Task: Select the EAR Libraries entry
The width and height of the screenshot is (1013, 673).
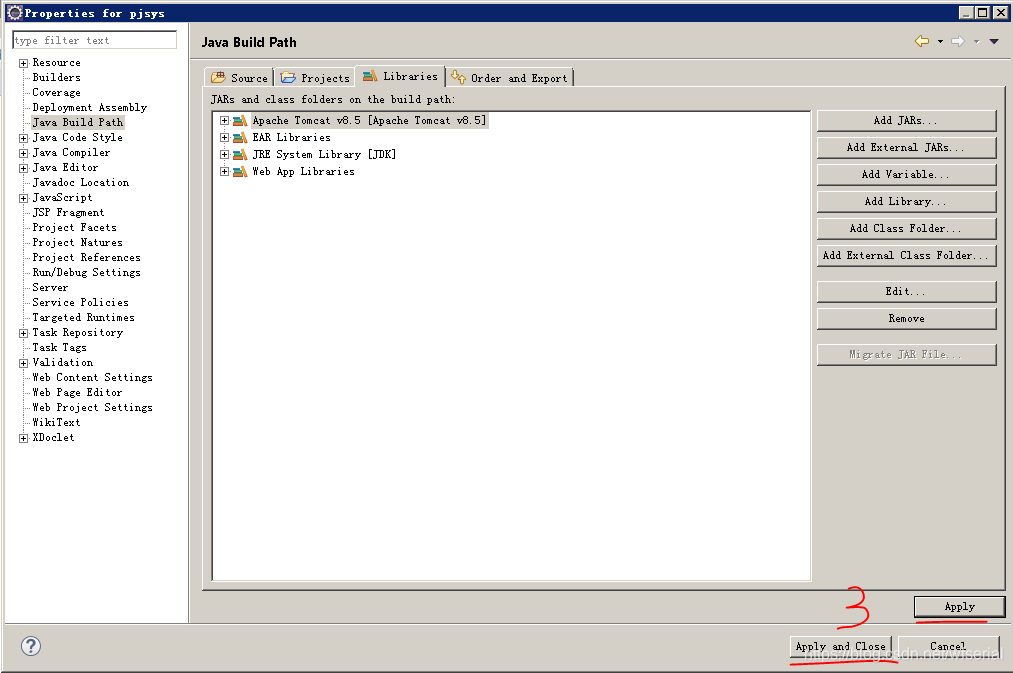Action: click(x=291, y=138)
